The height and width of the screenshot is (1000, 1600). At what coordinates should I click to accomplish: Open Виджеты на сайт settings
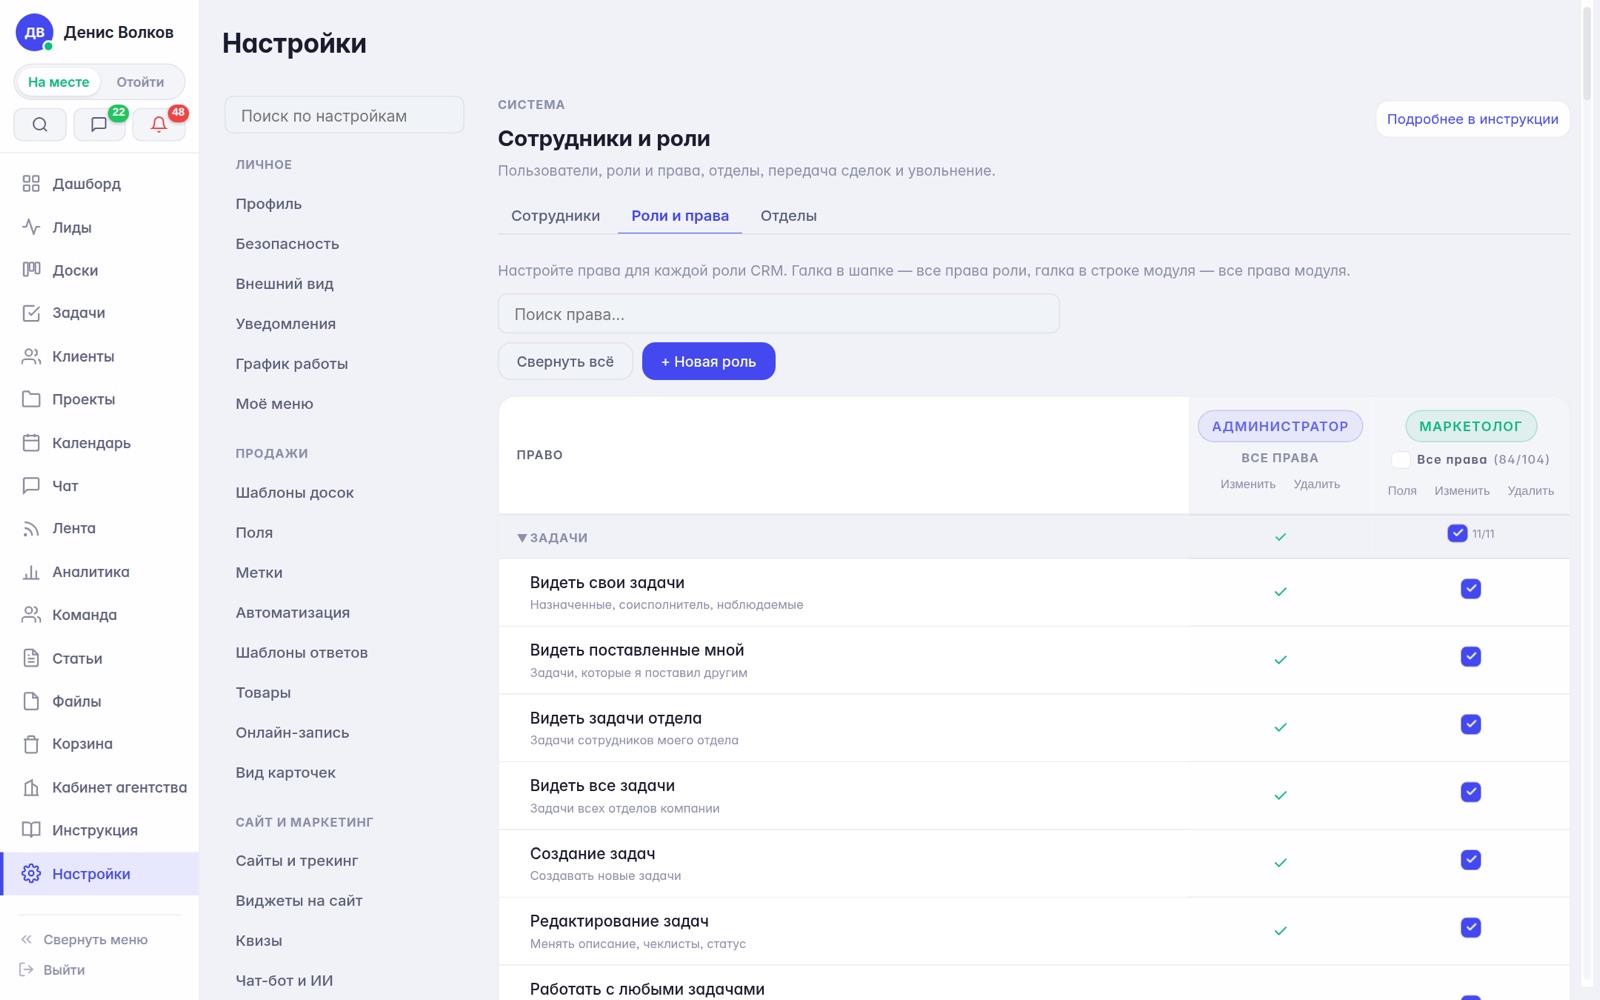pyautogui.click(x=299, y=901)
